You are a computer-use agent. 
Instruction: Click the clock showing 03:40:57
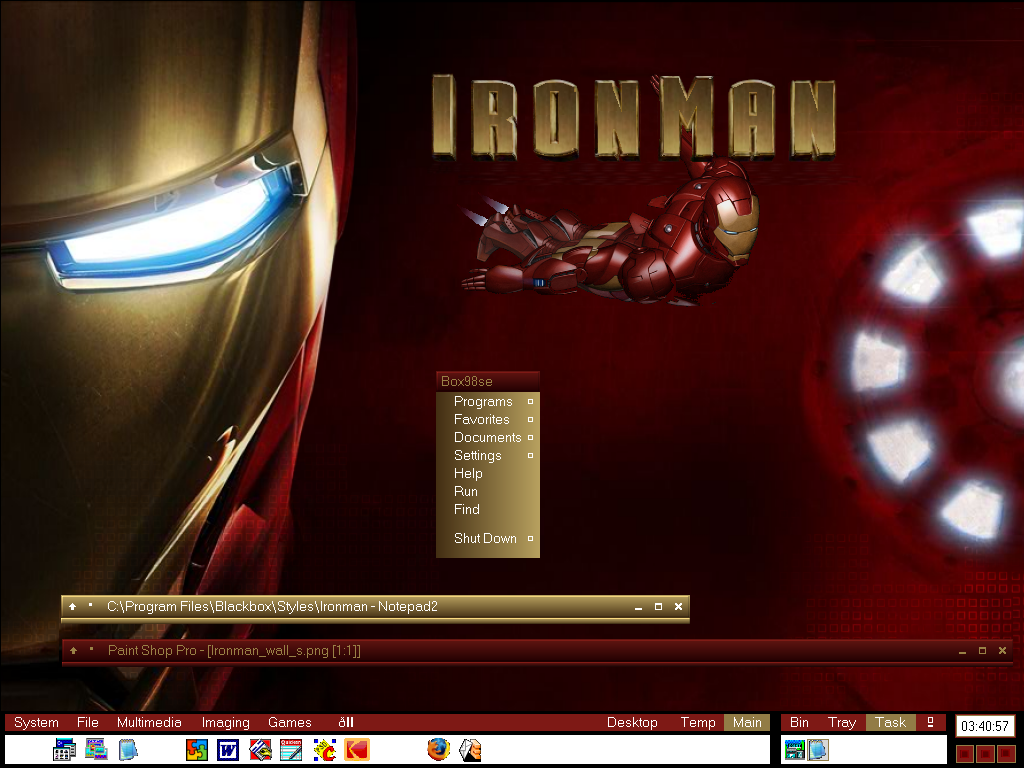985,726
